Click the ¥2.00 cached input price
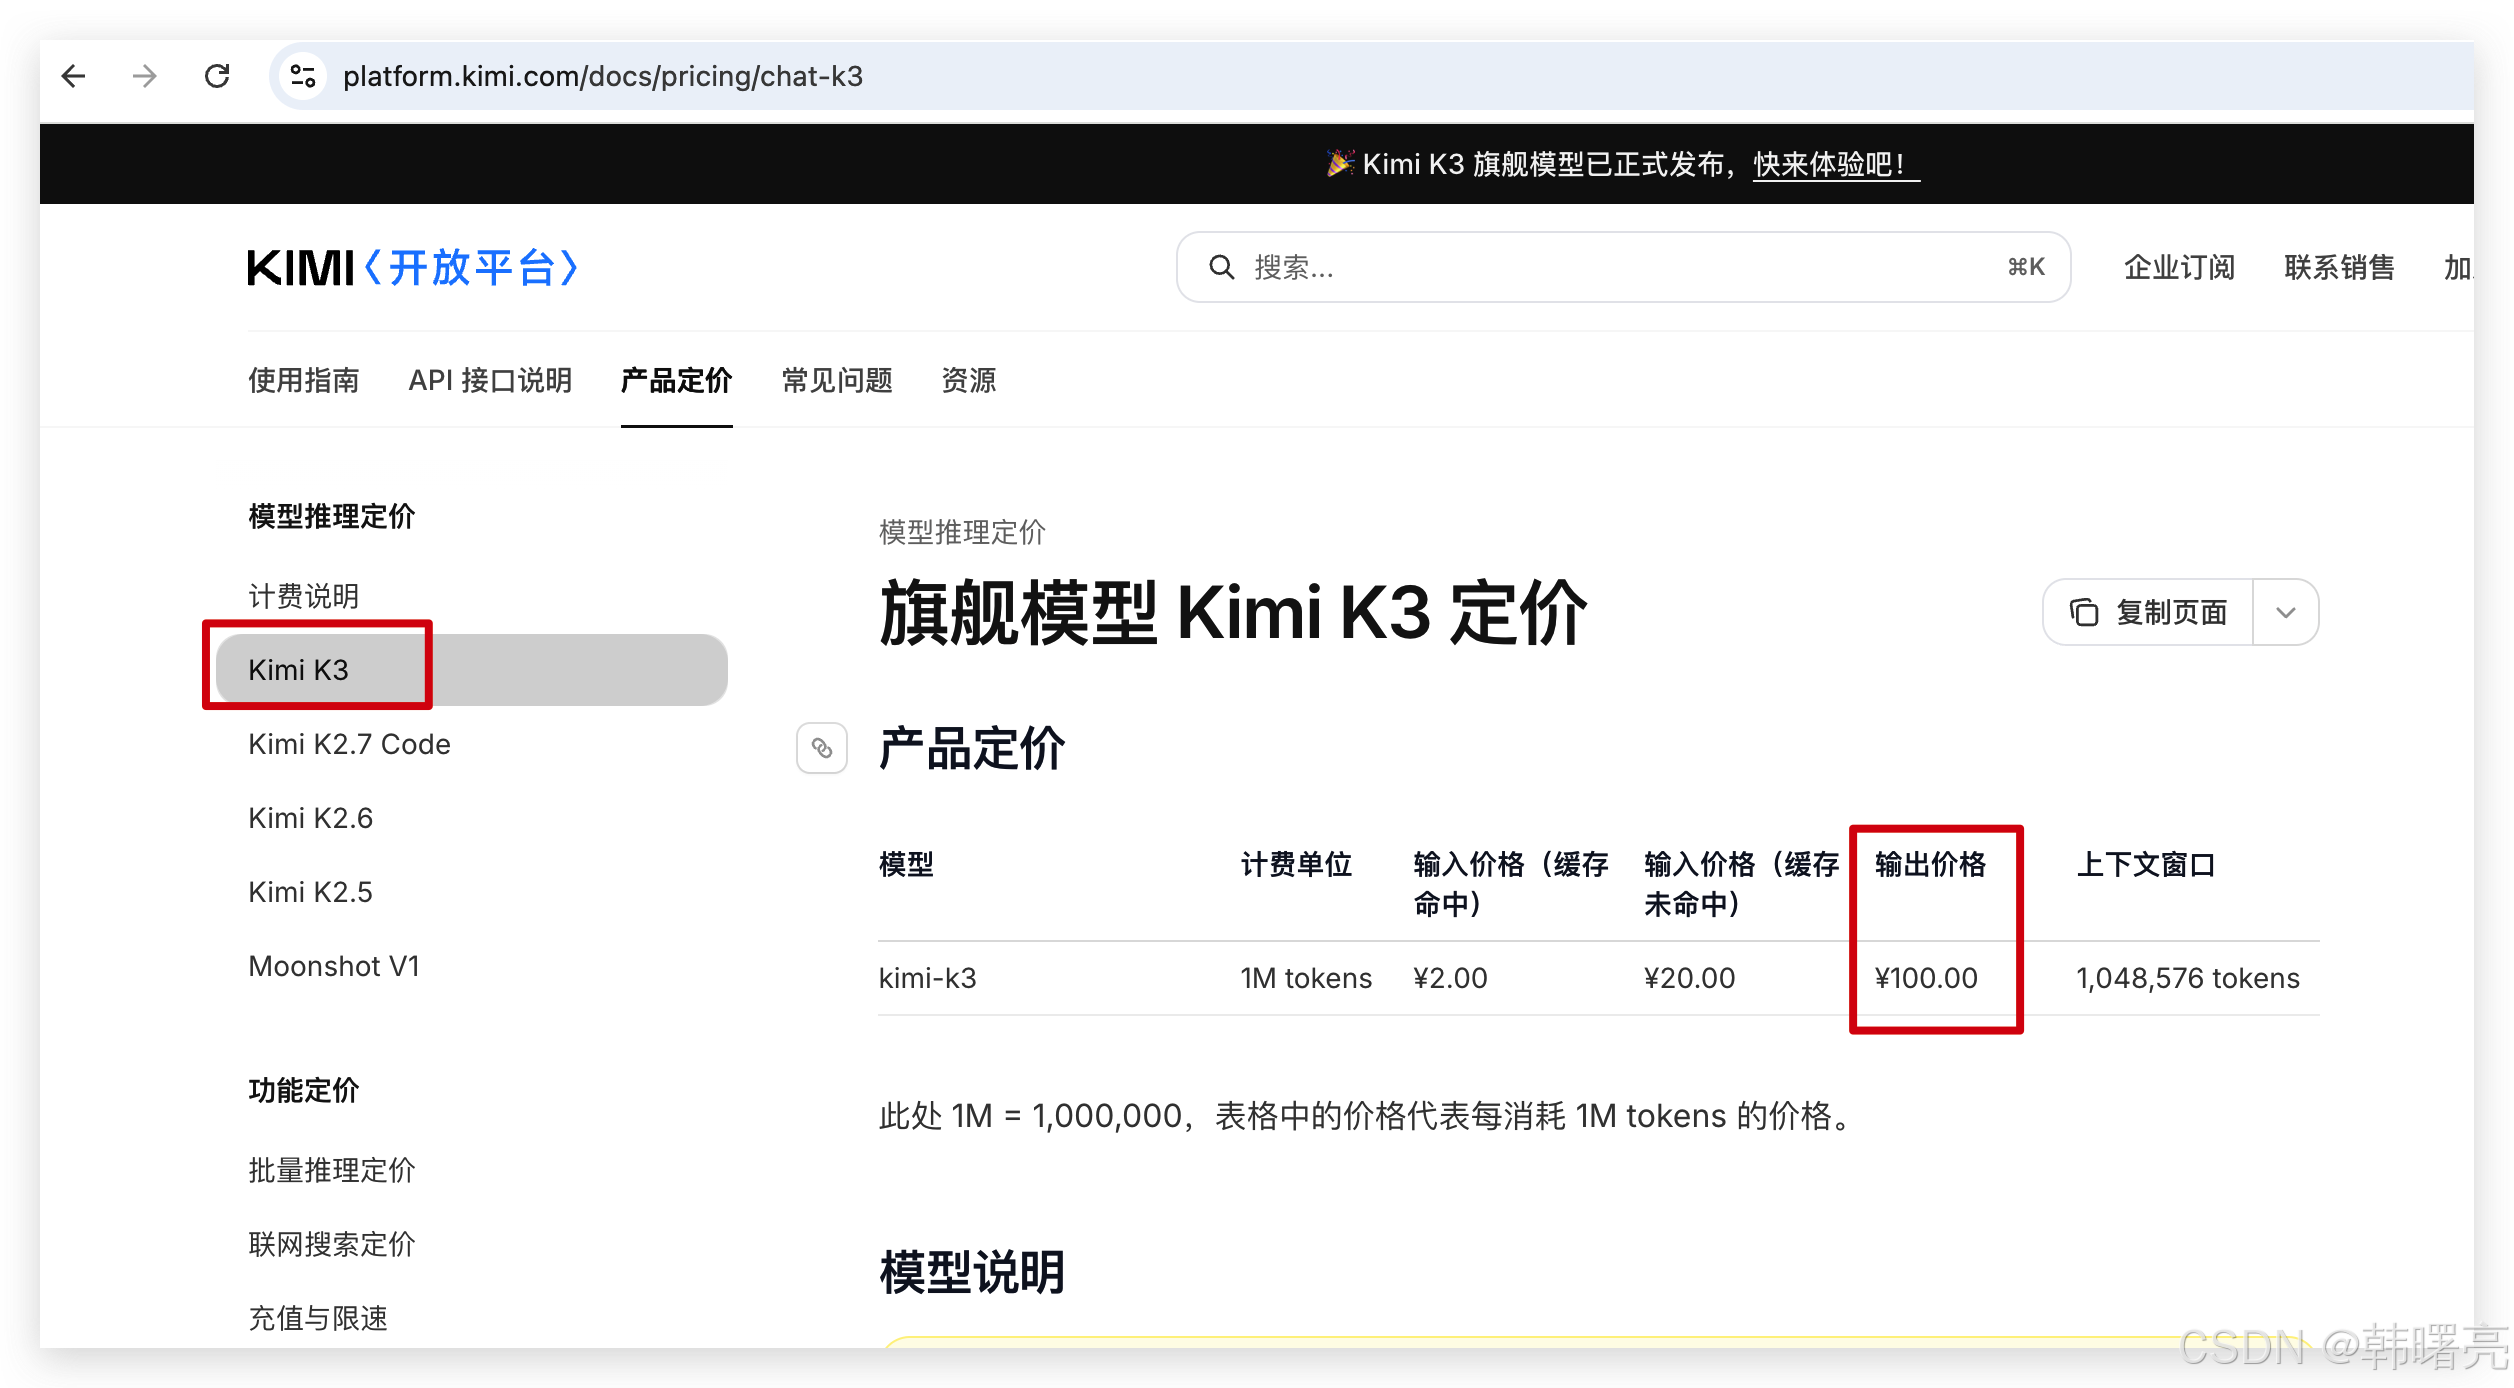Screen dimensions: 2514x1388 coord(1451,978)
